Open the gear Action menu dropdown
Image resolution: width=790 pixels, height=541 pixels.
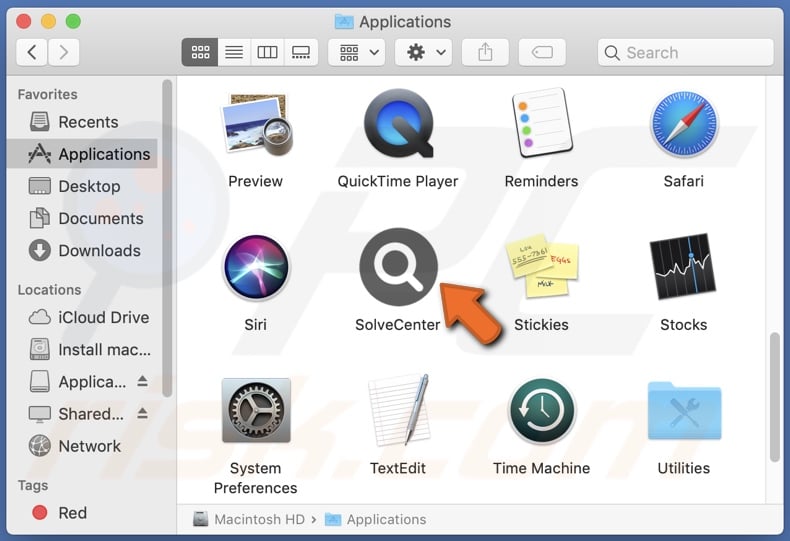coord(424,52)
